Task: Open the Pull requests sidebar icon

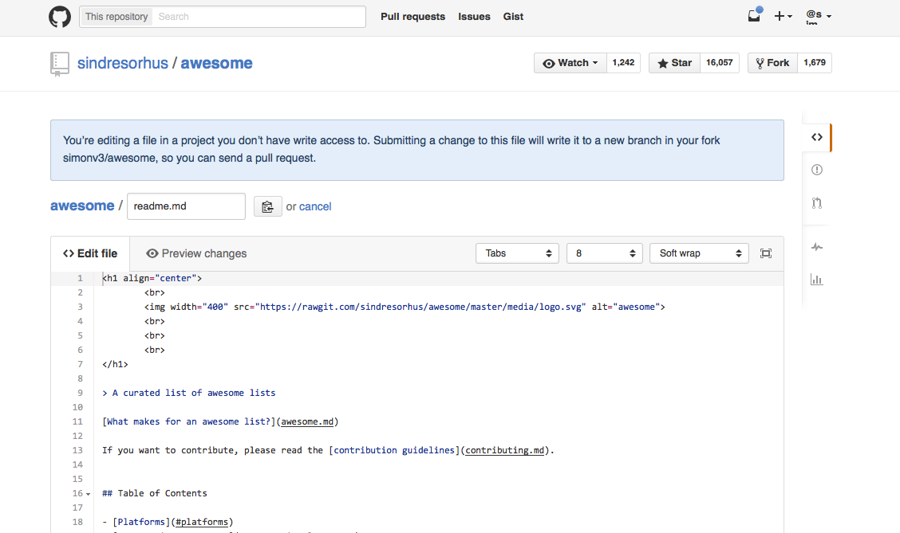Action: [x=817, y=203]
